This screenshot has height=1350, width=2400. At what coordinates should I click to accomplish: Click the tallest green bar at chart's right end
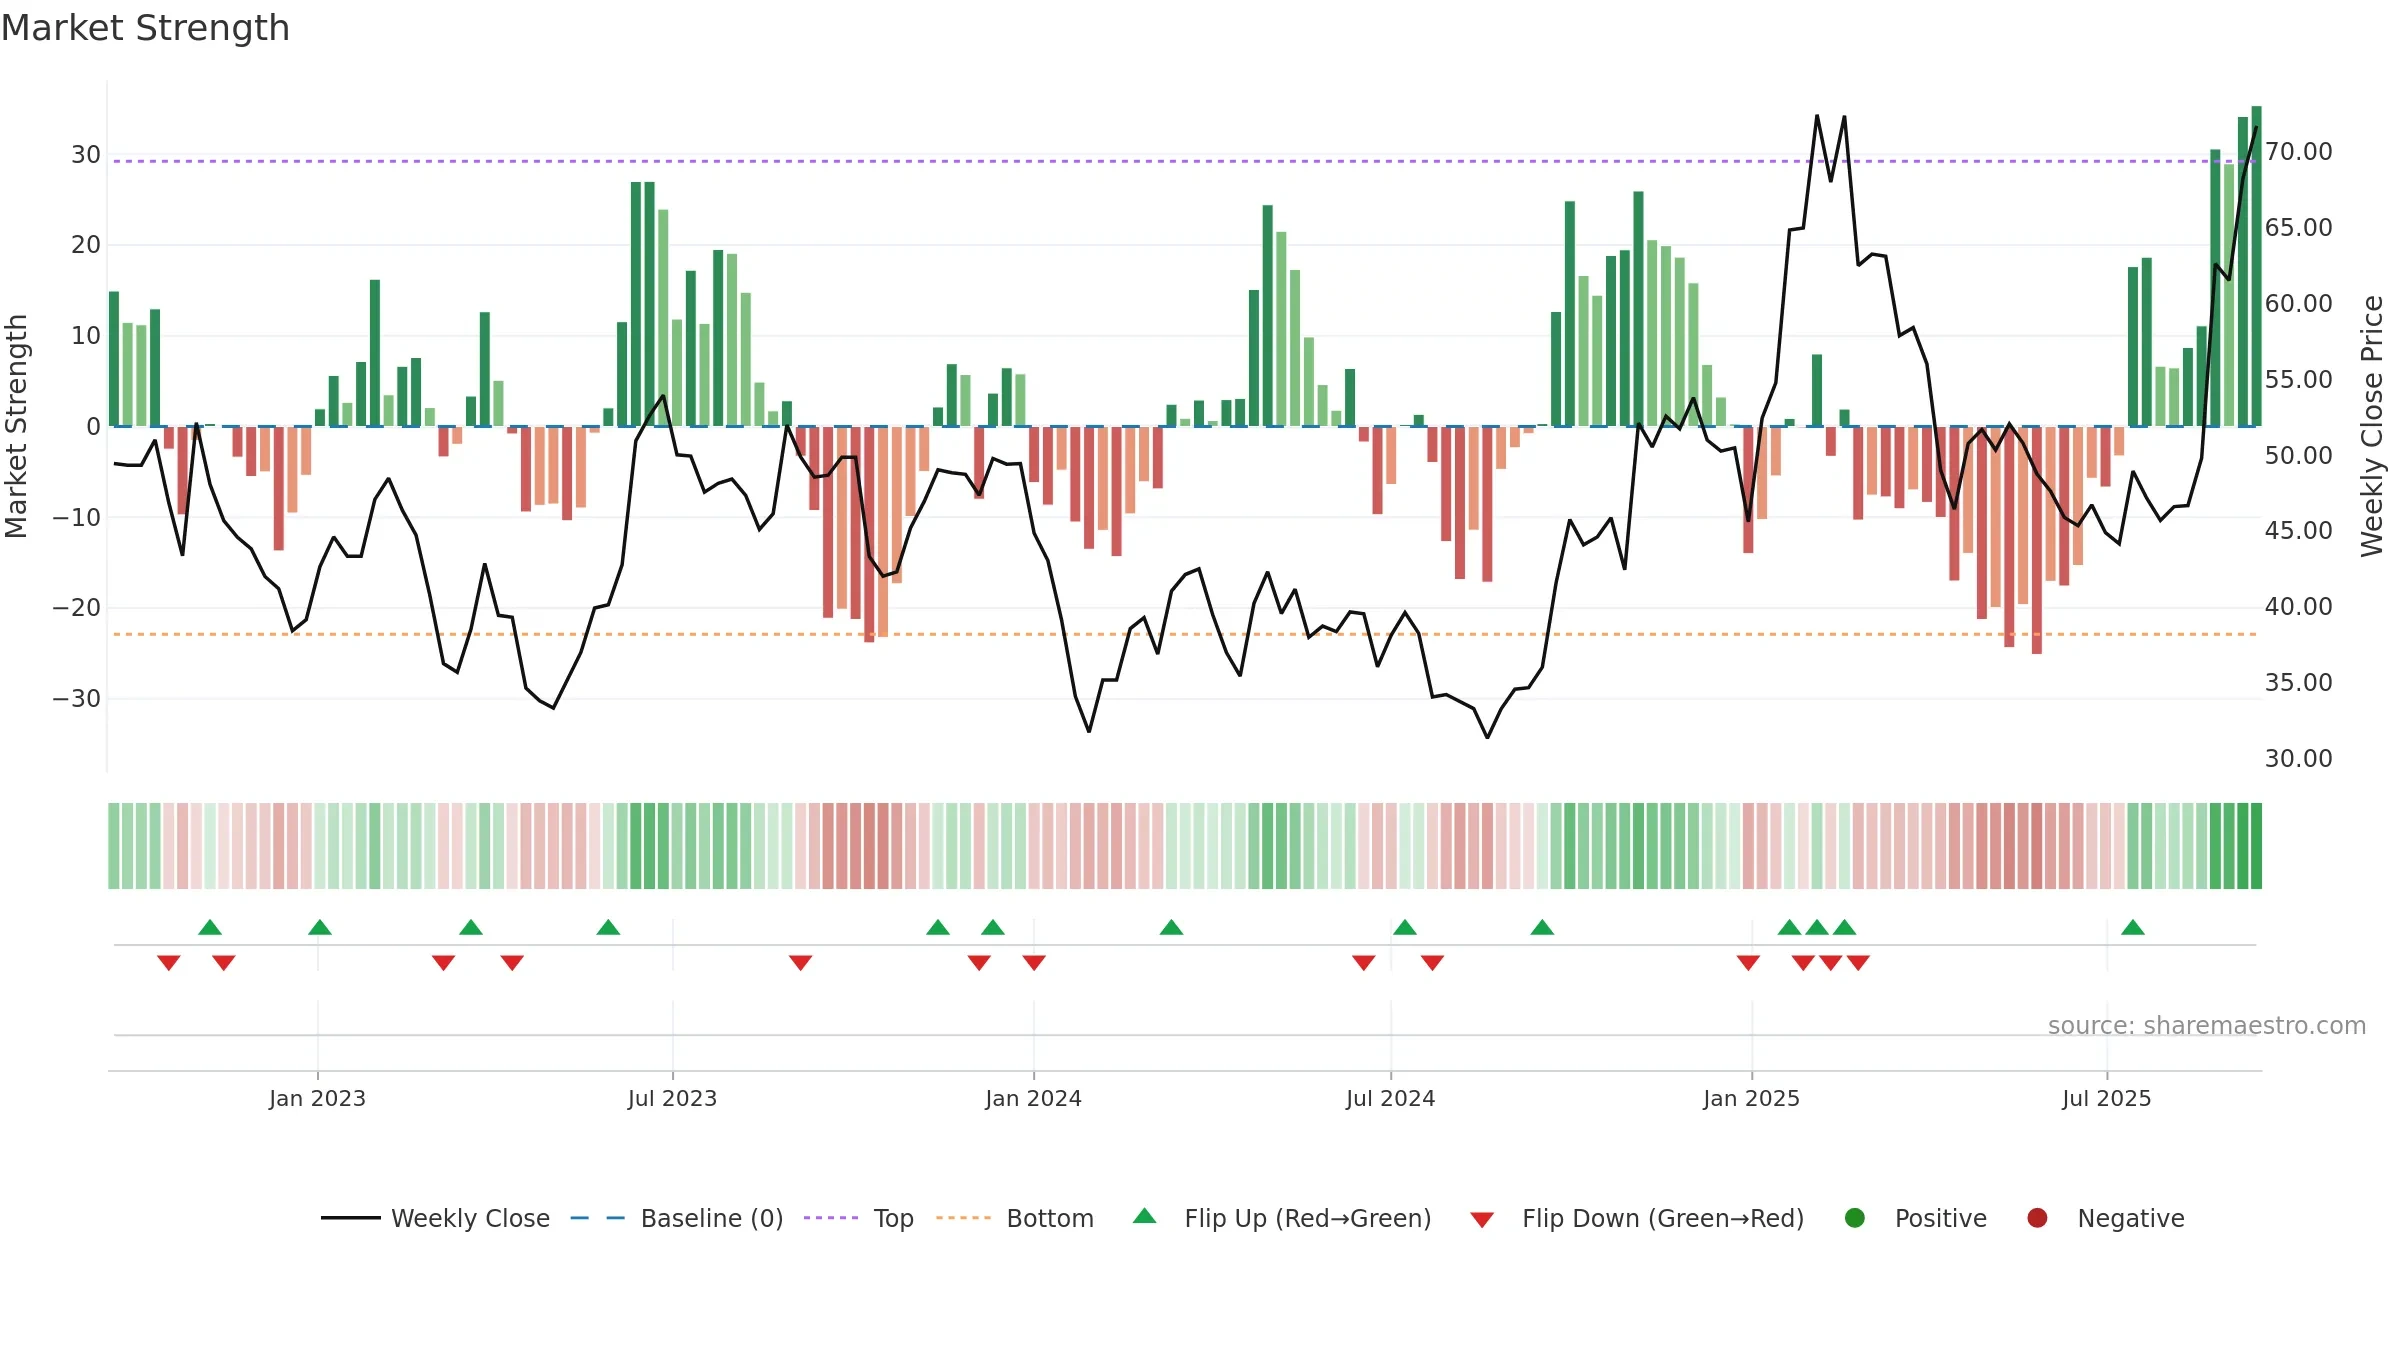2256,266
